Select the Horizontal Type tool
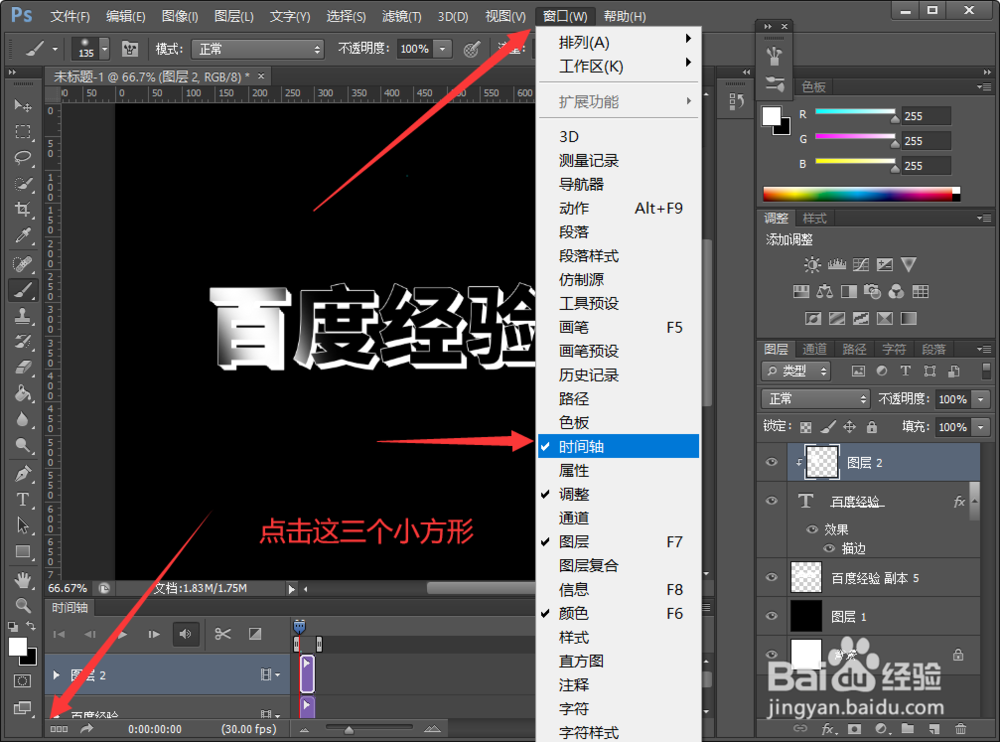 click(x=23, y=500)
